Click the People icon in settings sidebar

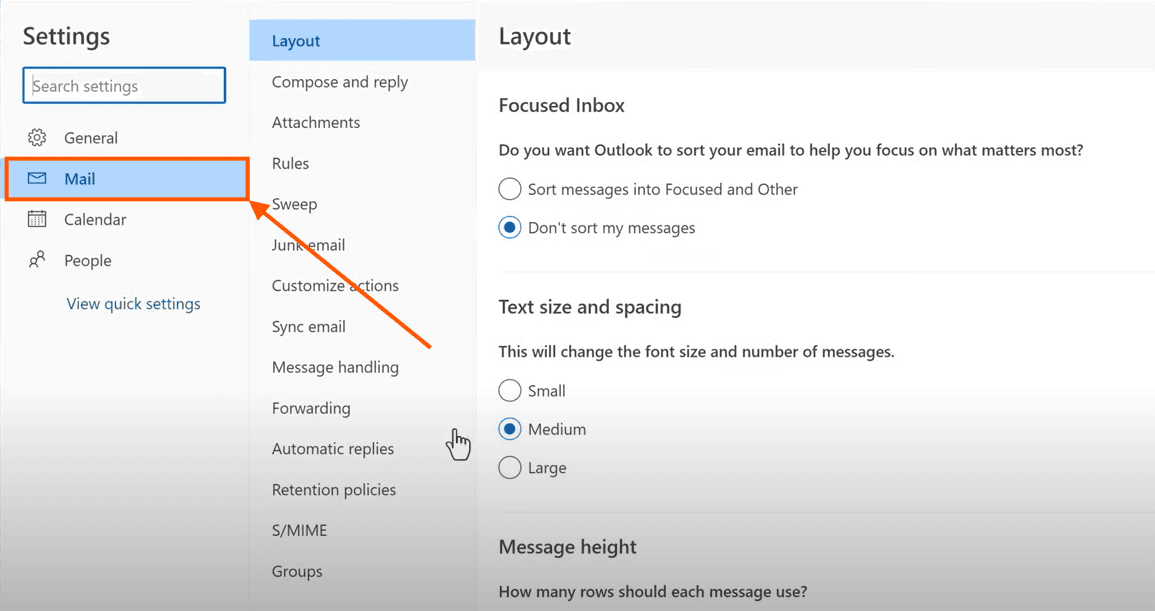click(x=37, y=260)
